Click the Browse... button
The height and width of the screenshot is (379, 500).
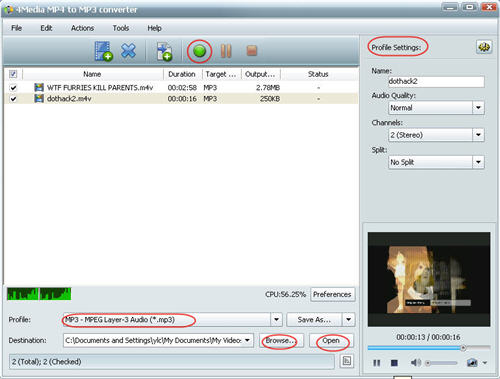point(281,341)
